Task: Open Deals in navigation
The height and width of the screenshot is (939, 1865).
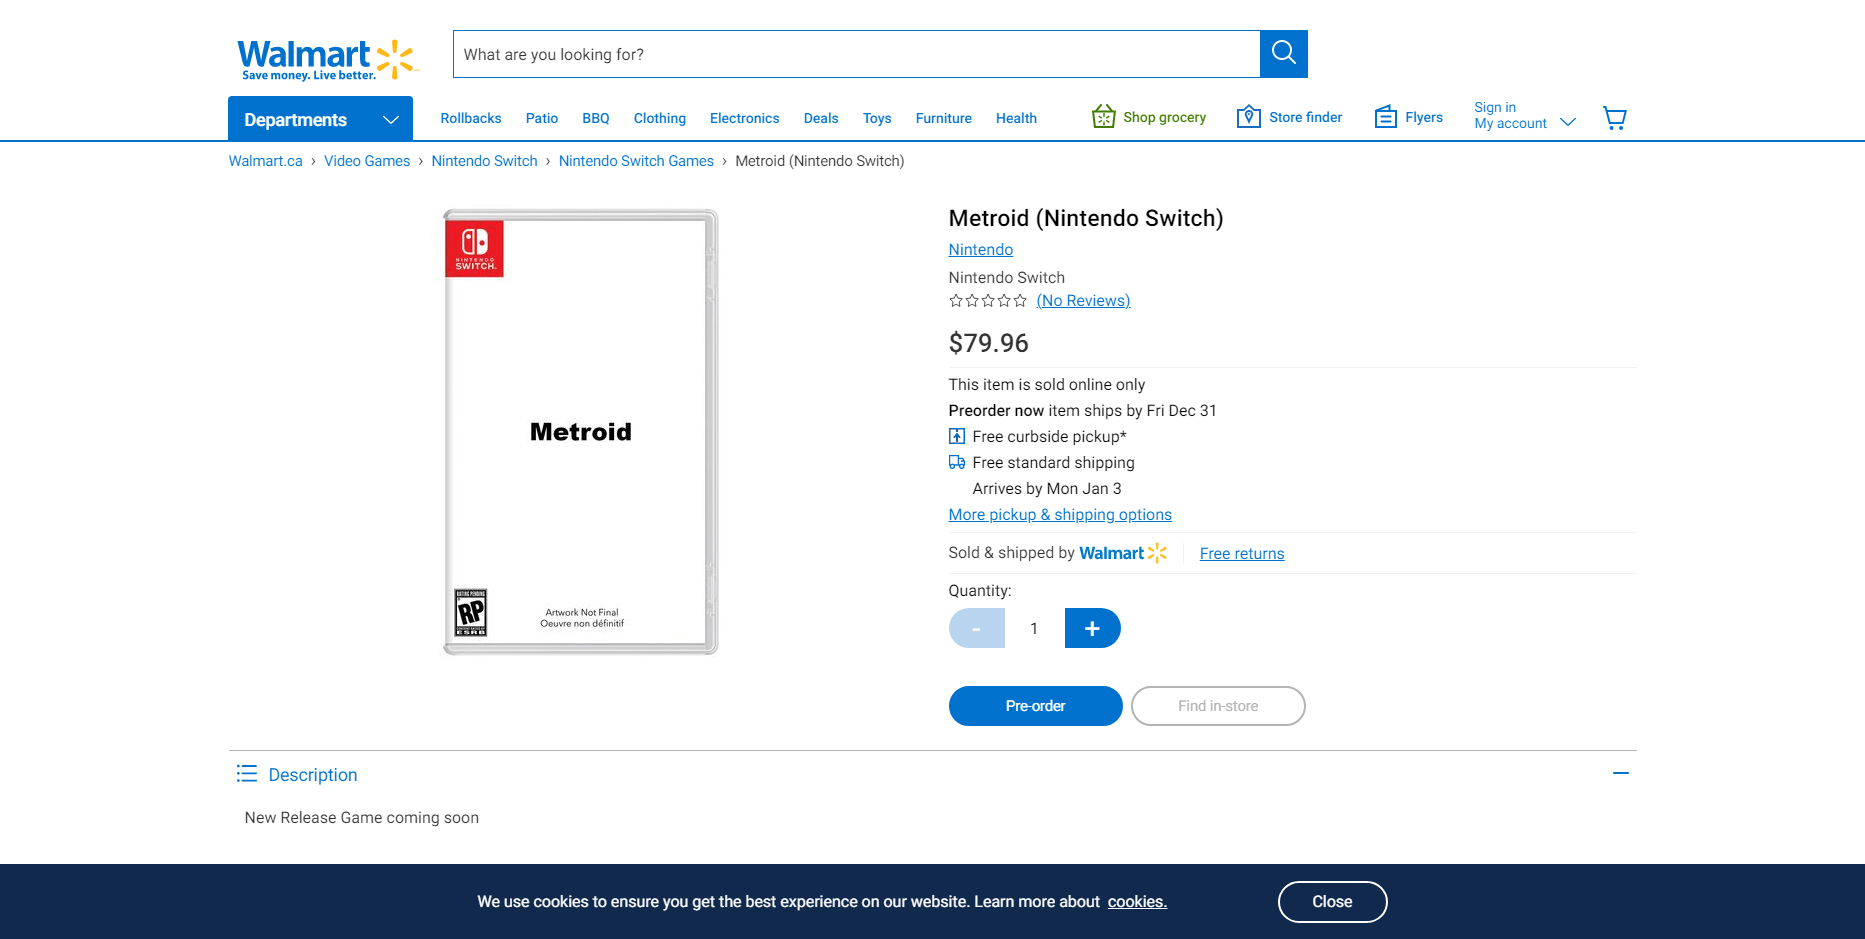Action: (821, 118)
